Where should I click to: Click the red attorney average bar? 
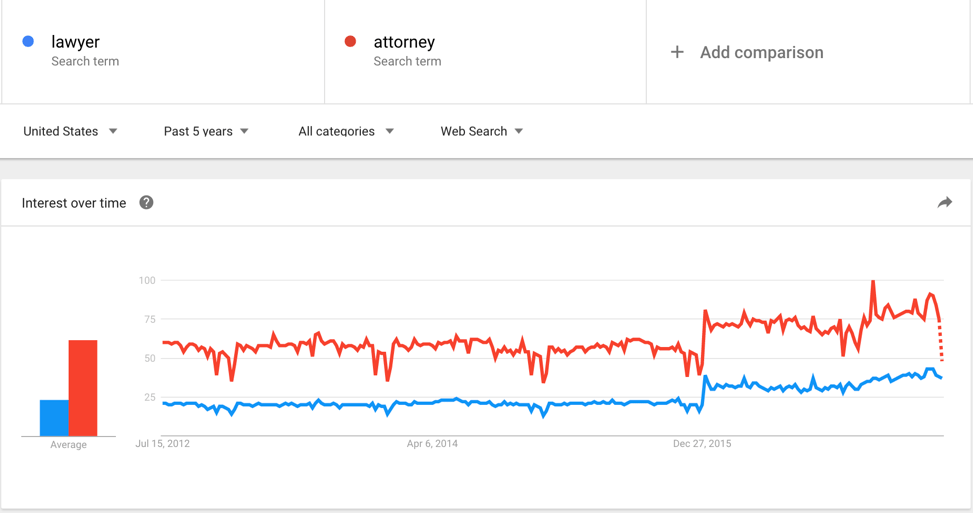tap(83, 388)
